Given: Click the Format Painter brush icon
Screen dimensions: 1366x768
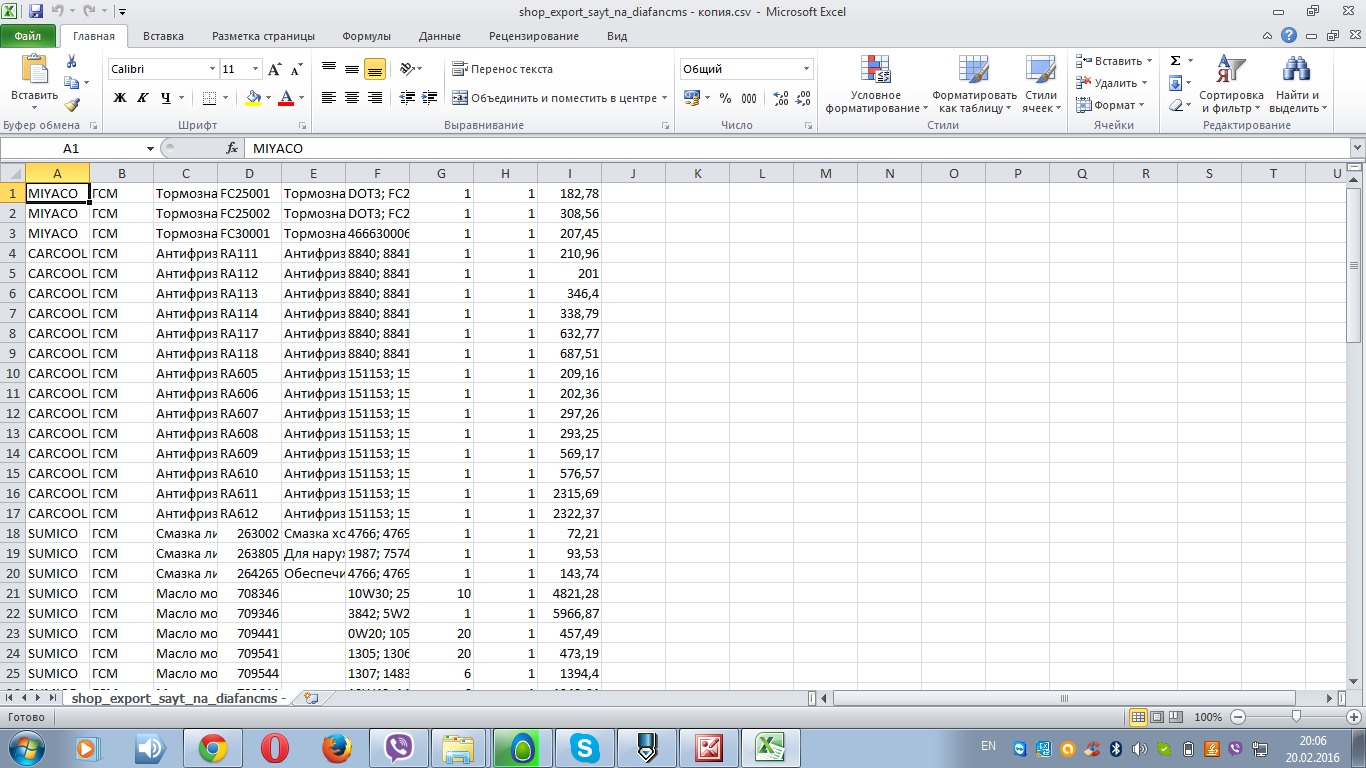Looking at the screenshot, I should [x=71, y=105].
